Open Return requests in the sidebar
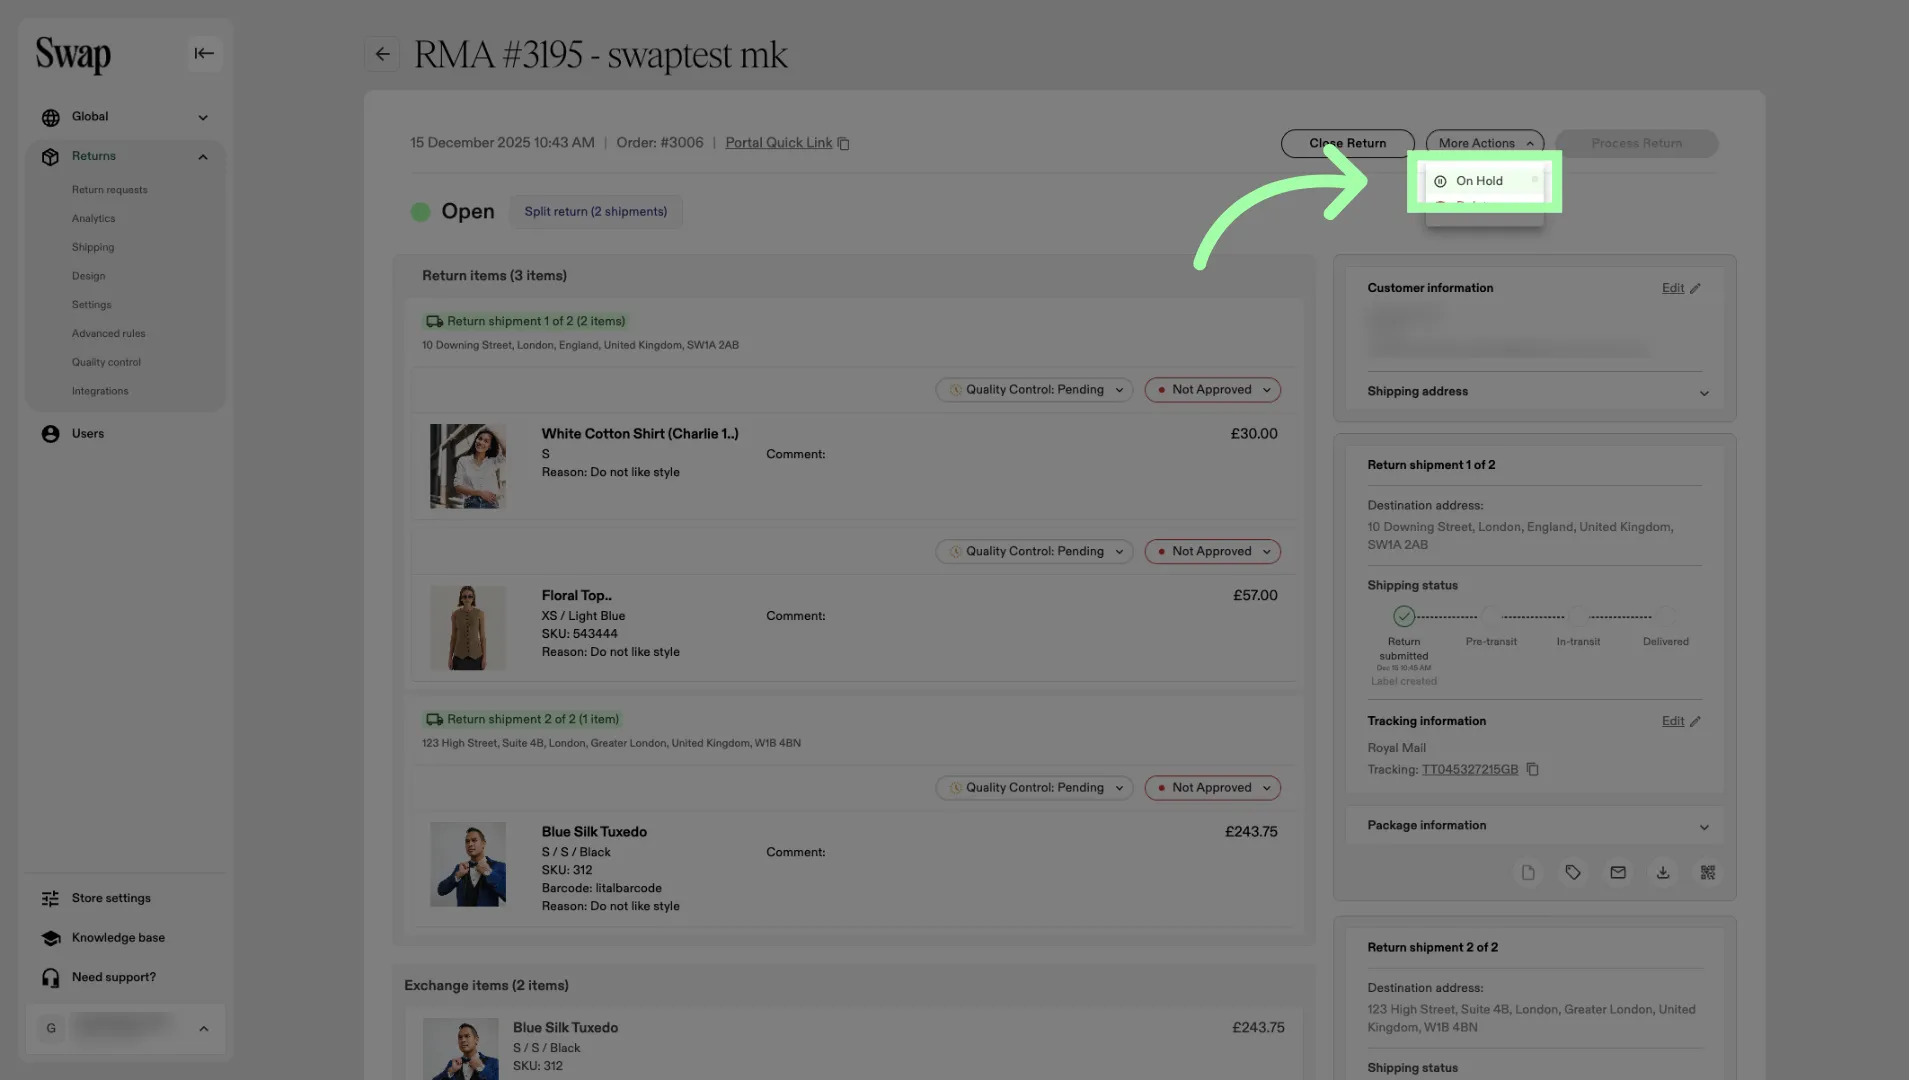The image size is (1909, 1080). tap(109, 190)
